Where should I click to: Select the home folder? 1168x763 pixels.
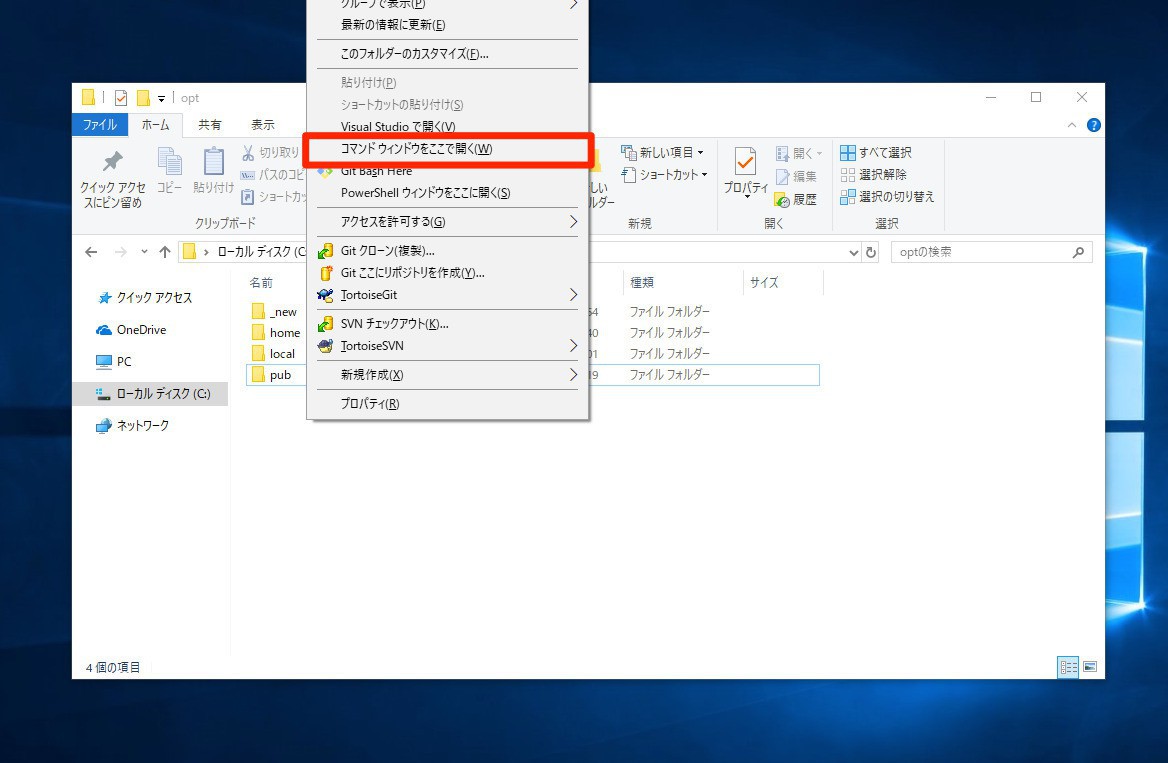(276, 333)
